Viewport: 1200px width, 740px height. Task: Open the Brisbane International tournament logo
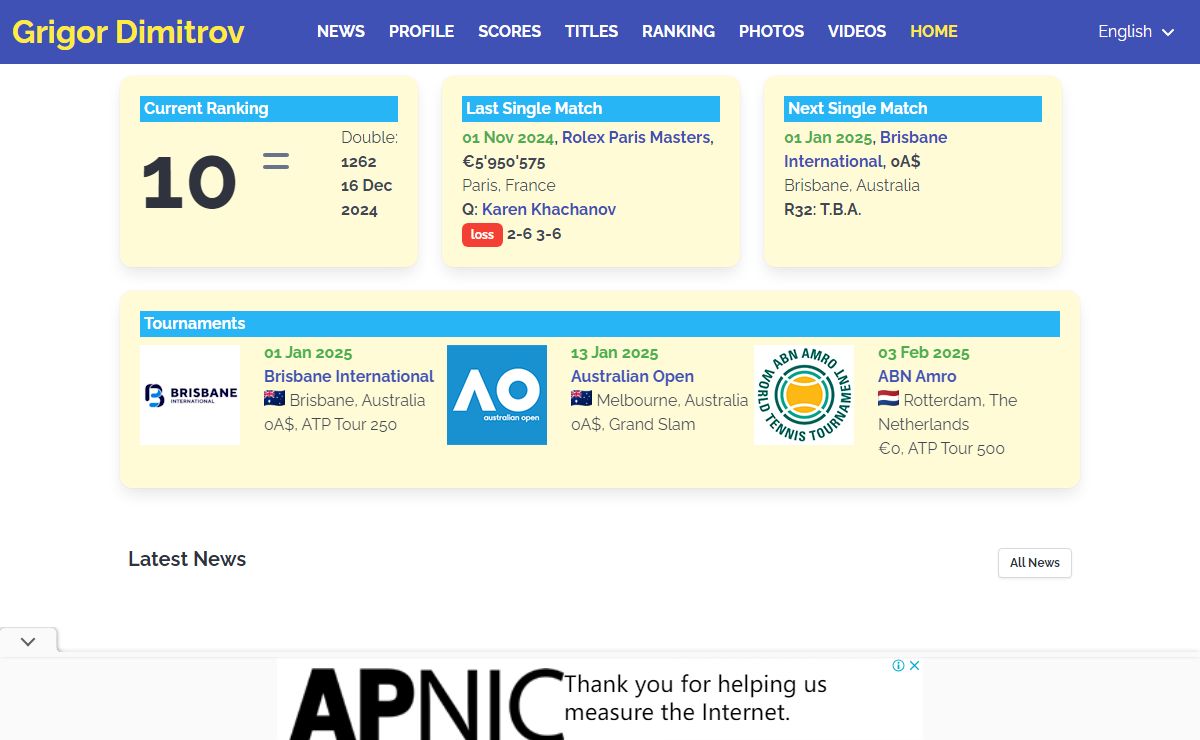[x=190, y=395]
